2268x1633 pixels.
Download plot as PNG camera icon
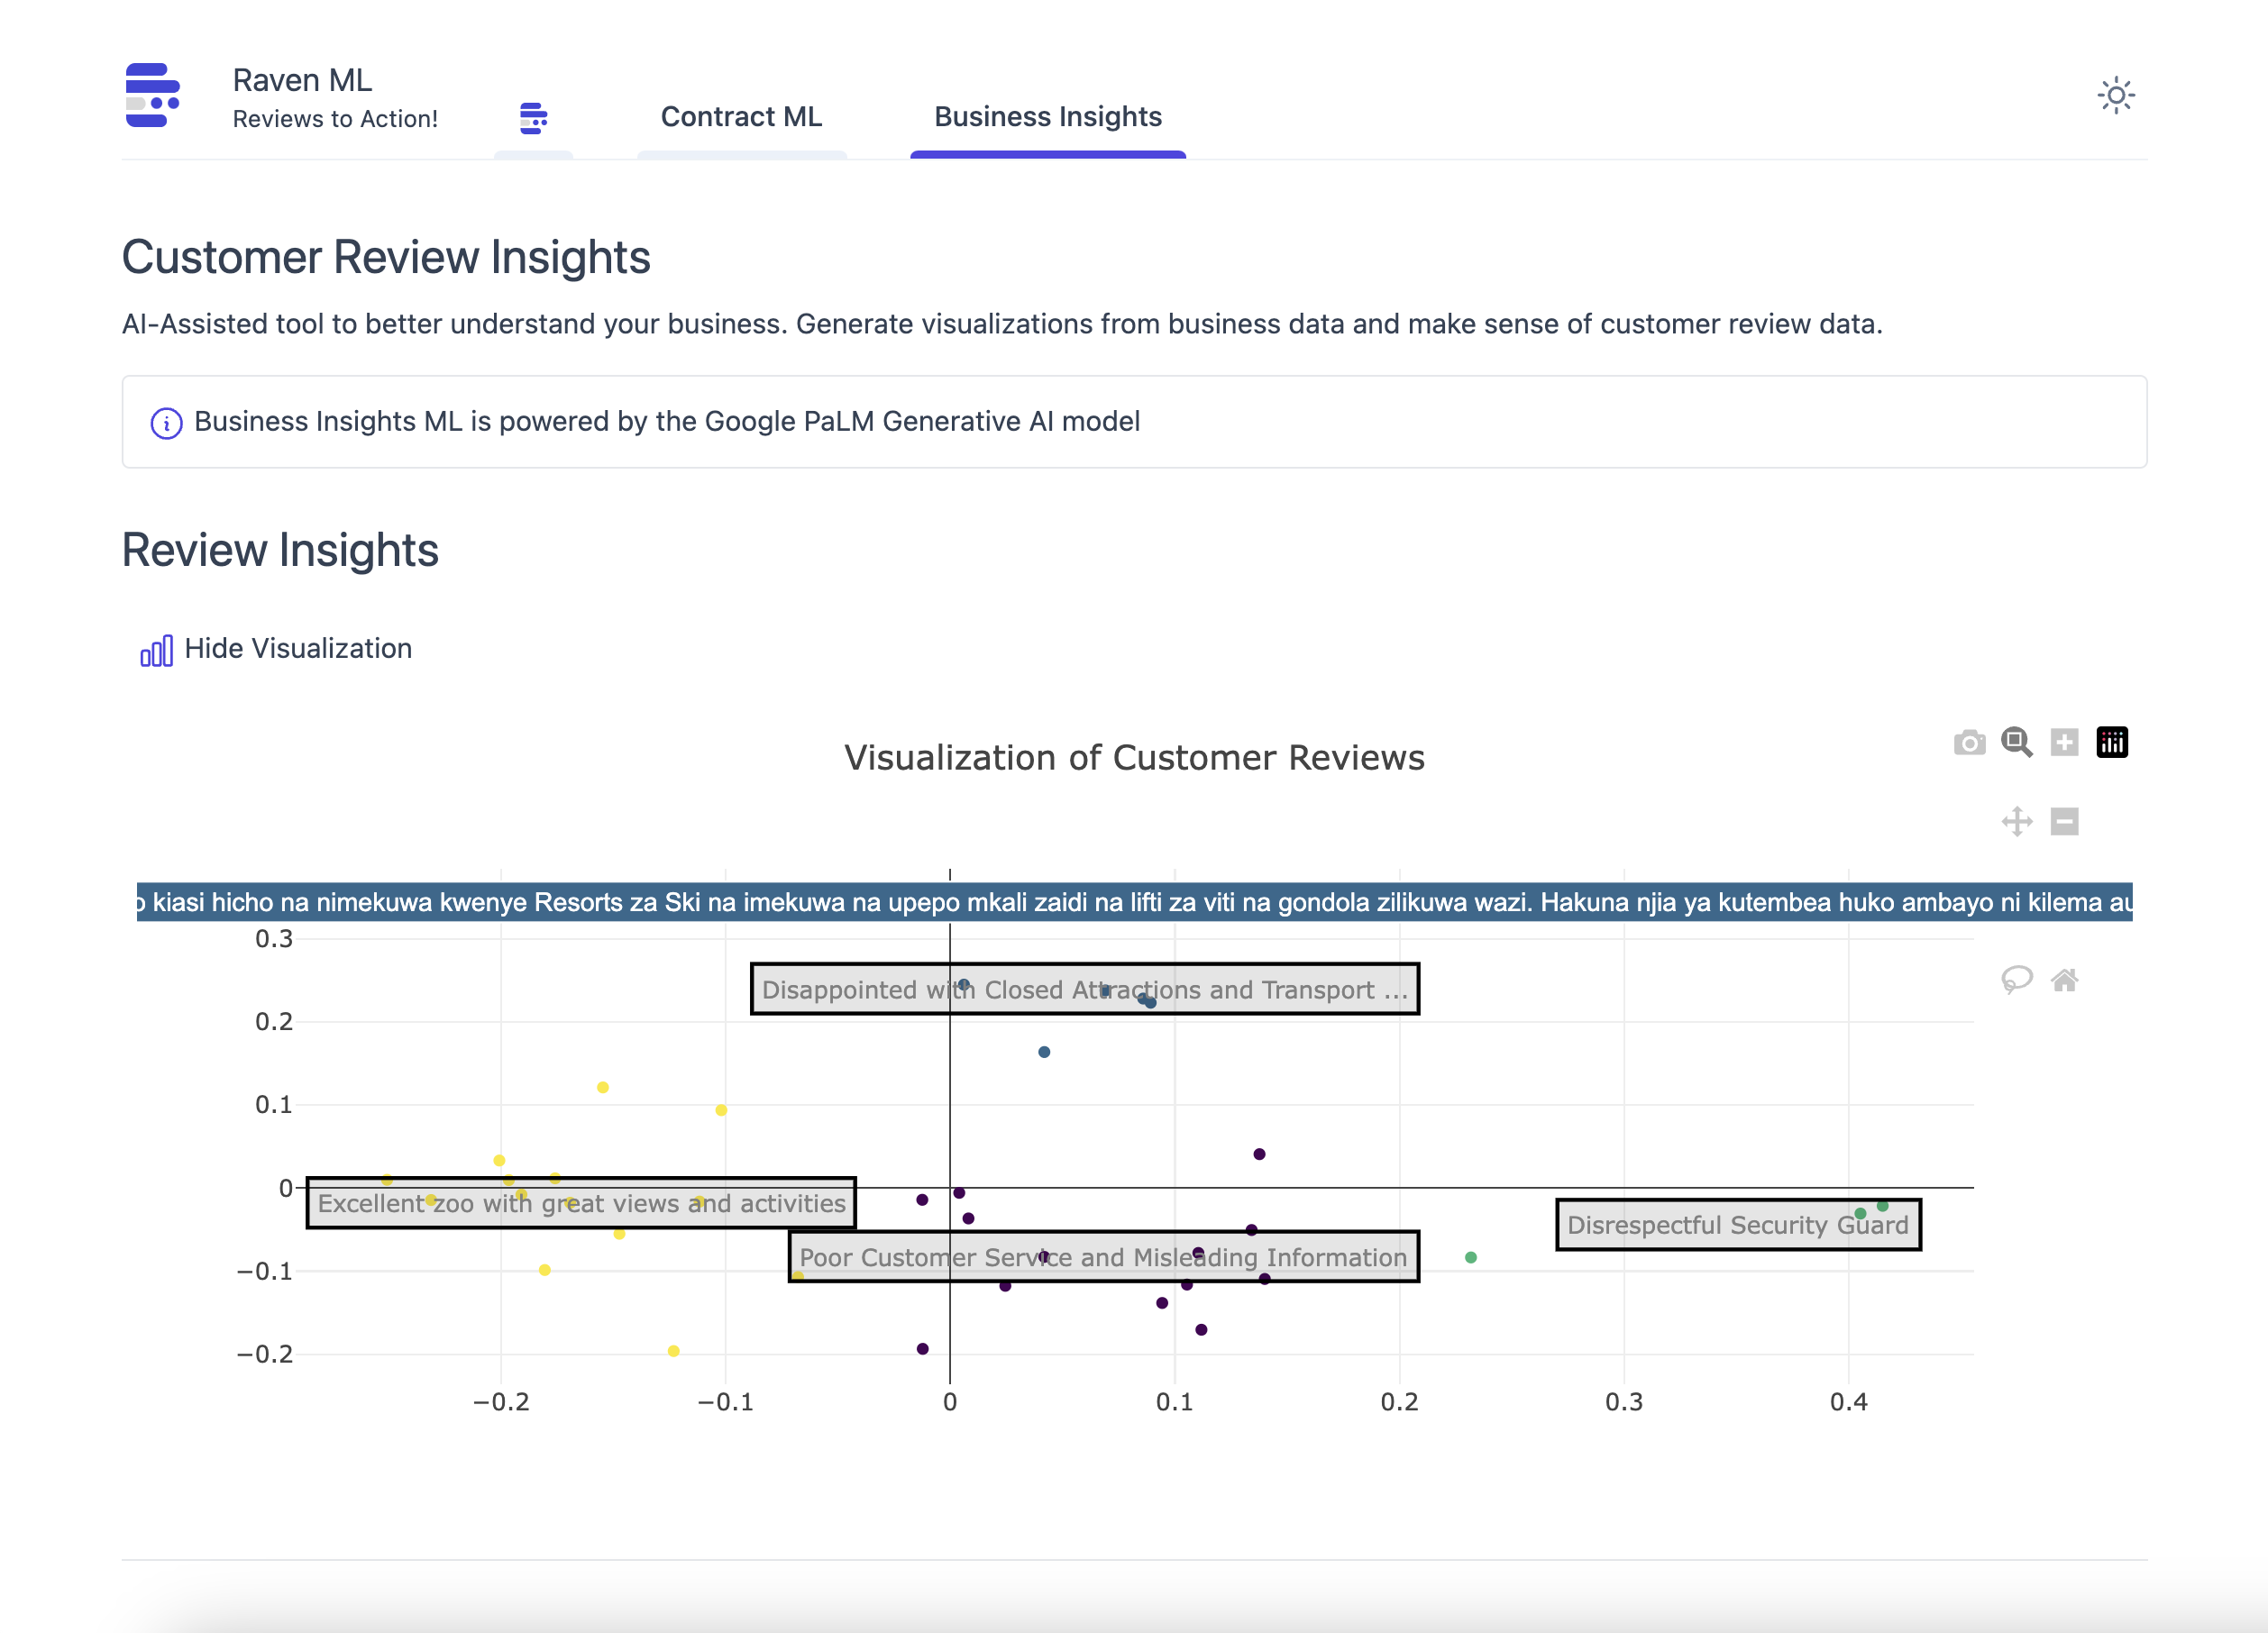[1969, 743]
